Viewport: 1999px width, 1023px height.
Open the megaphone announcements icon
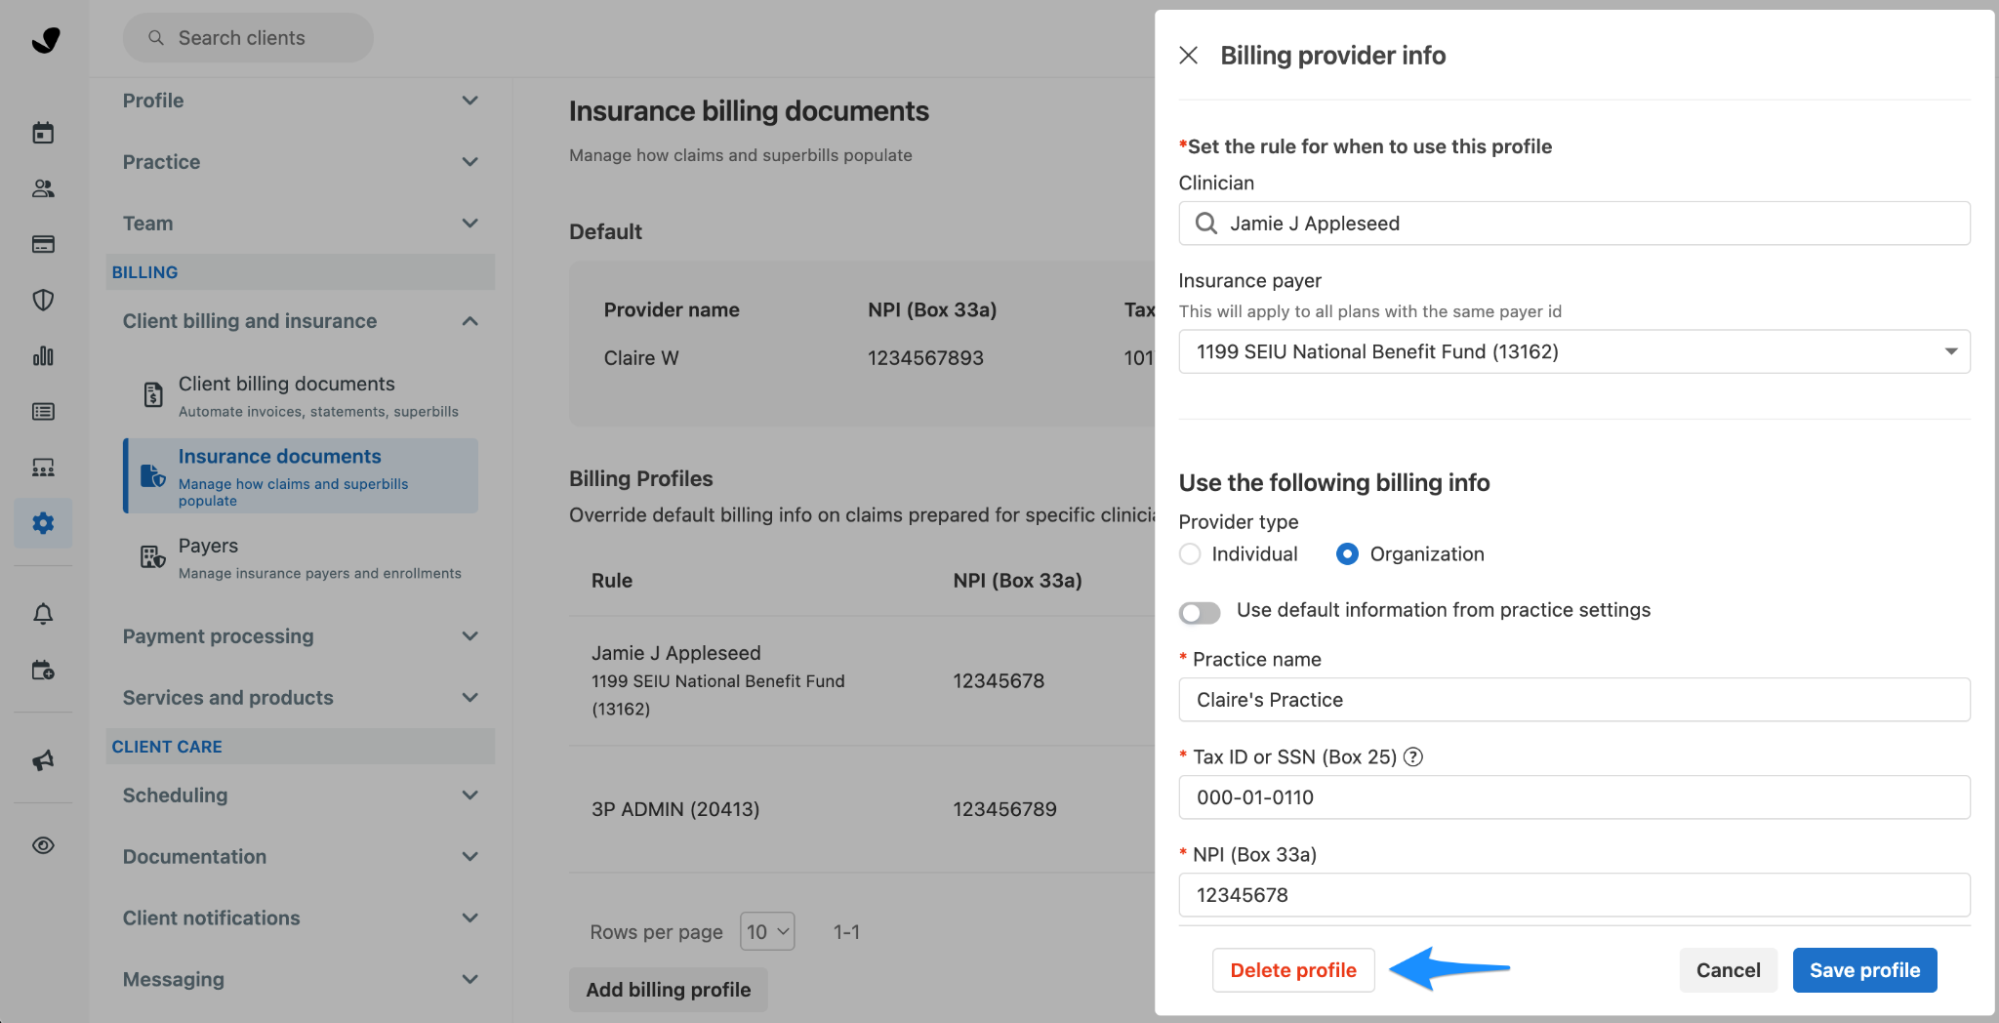click(43, 761)
